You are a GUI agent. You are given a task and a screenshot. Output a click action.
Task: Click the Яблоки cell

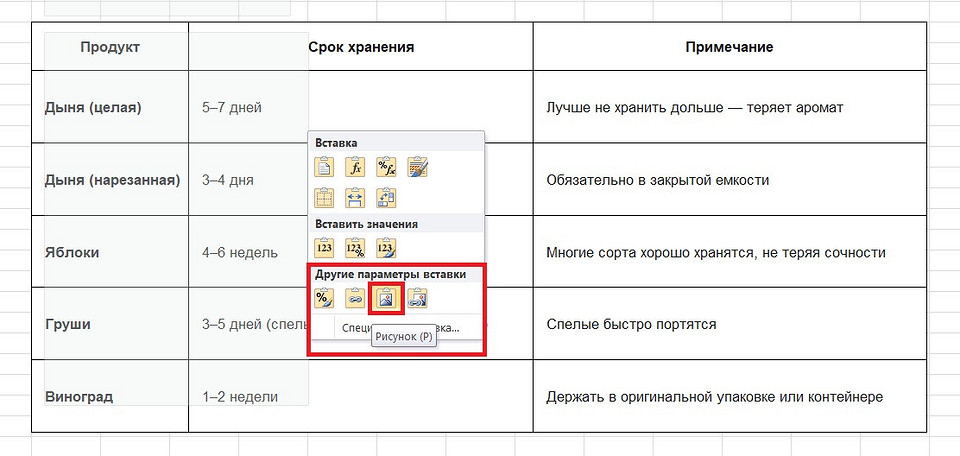pos(110,252)
